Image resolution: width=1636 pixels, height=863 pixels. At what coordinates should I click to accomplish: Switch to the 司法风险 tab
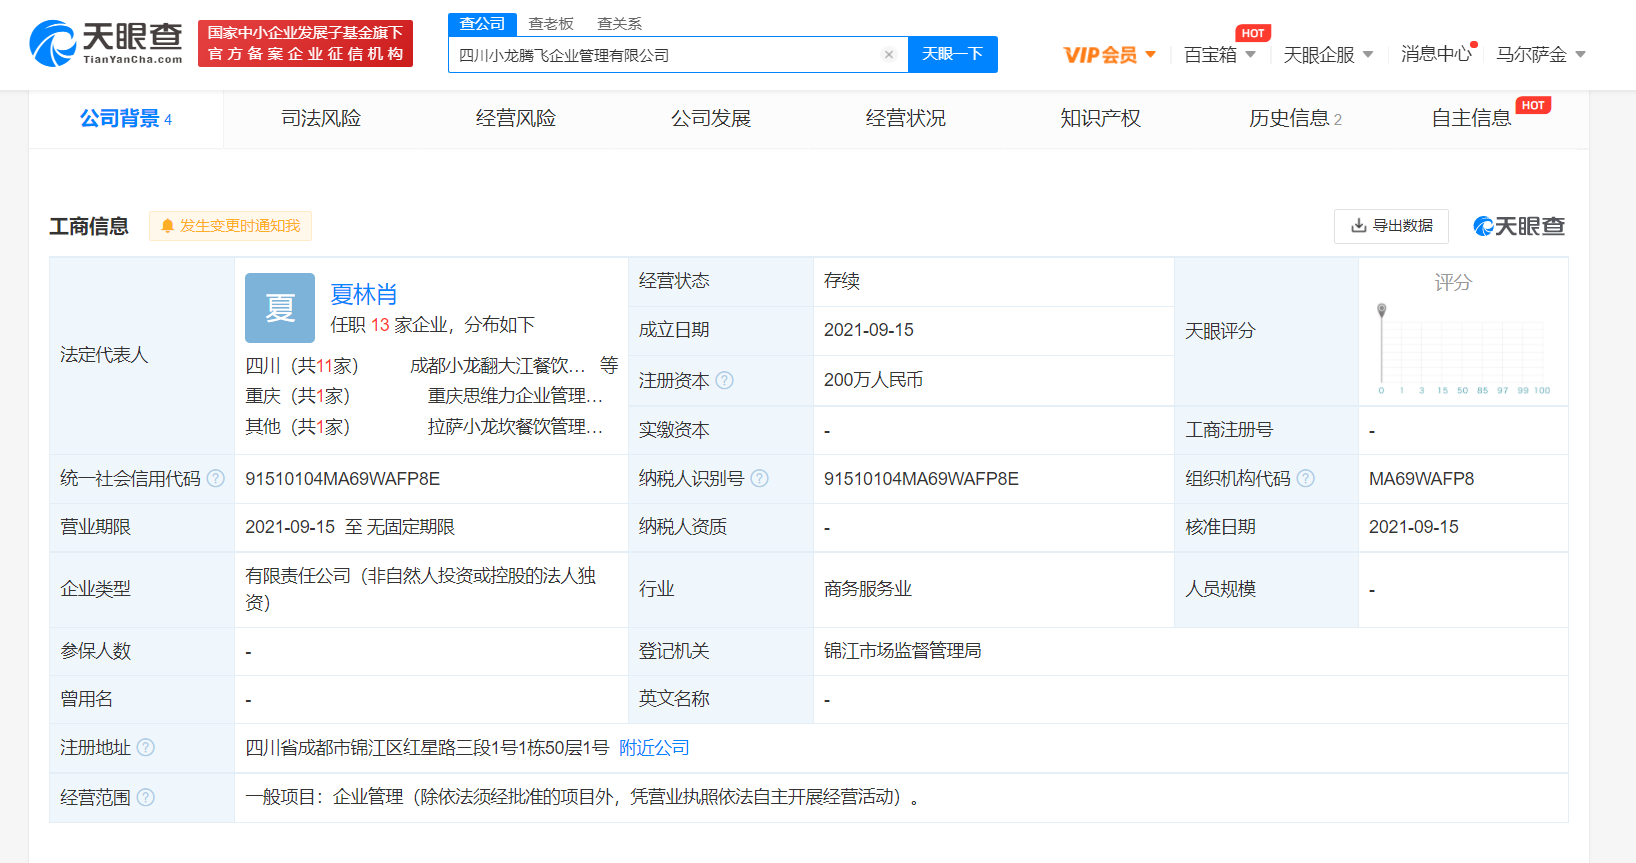pyautogui.click(x=321, y=119)
